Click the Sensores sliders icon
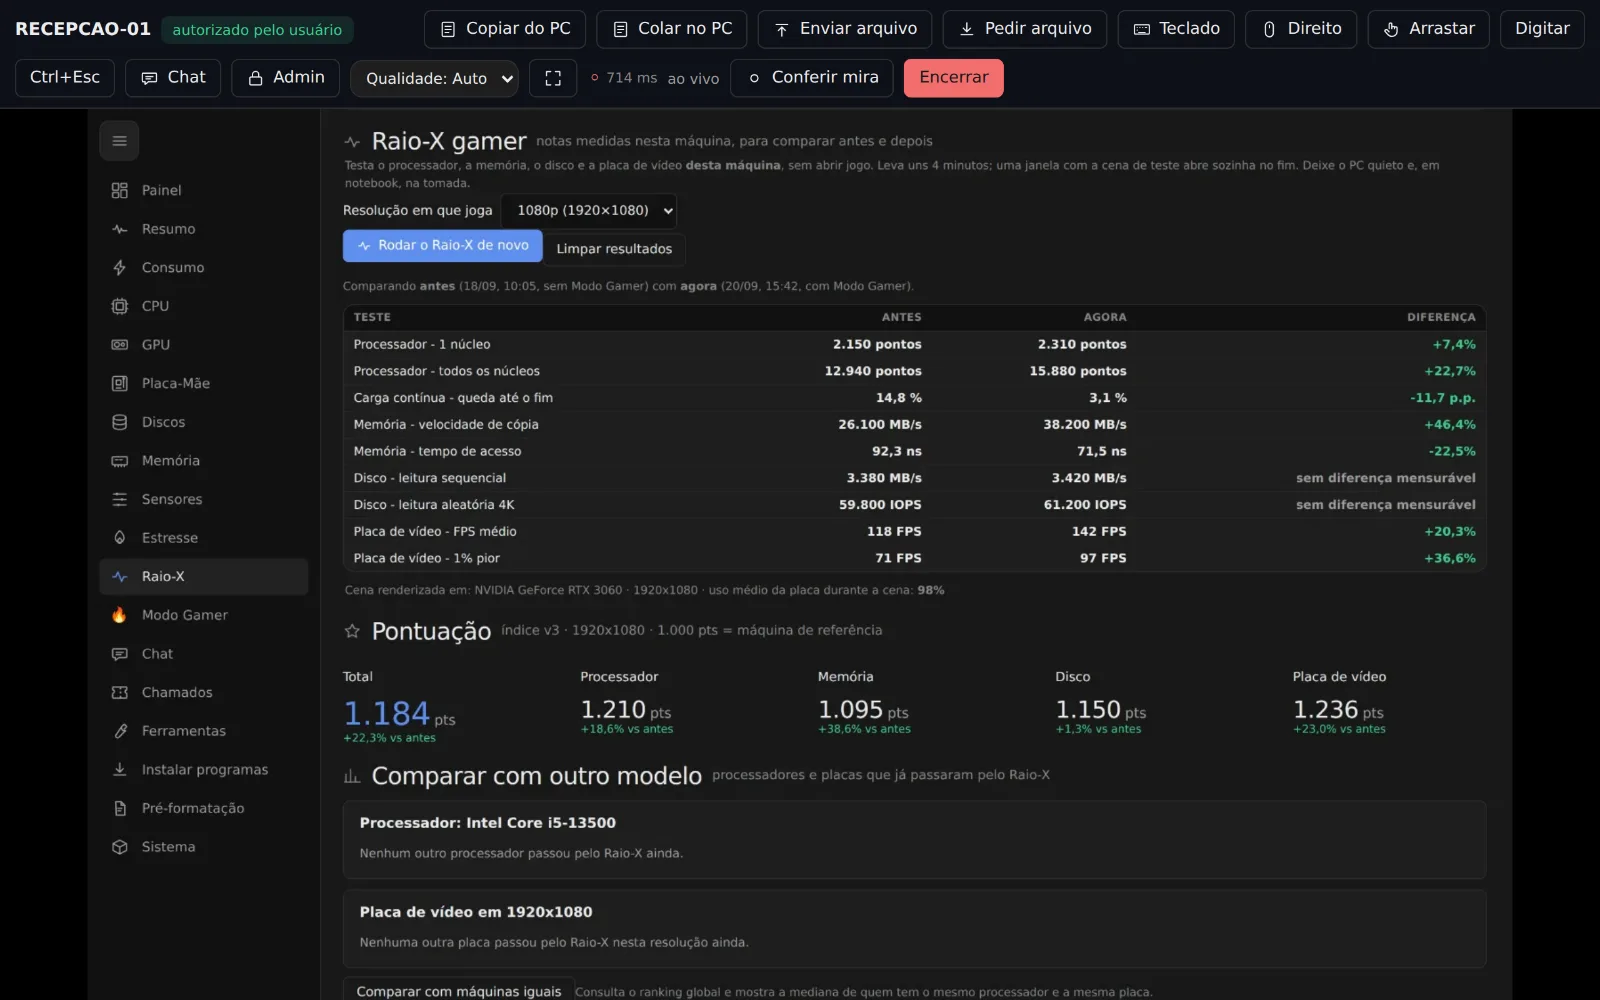The width and height of the screenshot is (1600, 1000). click(120, 499)
